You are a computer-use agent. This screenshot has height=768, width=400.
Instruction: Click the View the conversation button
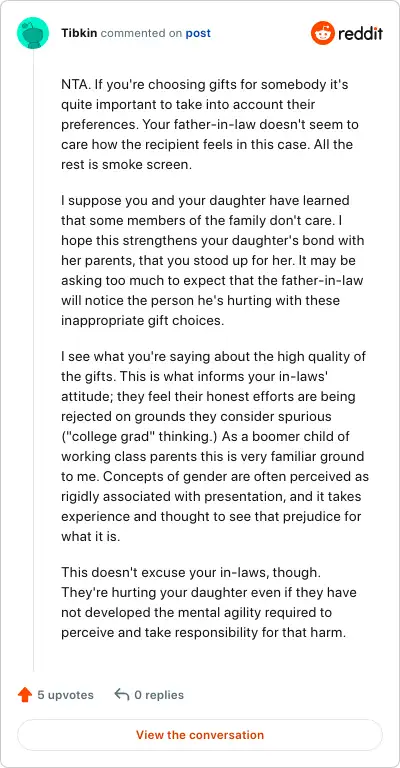click(x=200, y=735)
